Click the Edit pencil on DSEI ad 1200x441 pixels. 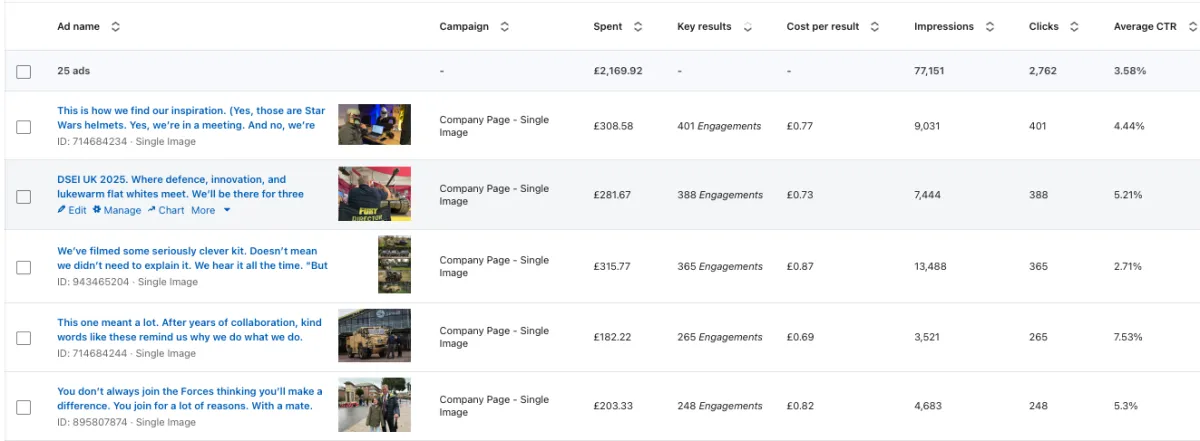tap(72, 210)
